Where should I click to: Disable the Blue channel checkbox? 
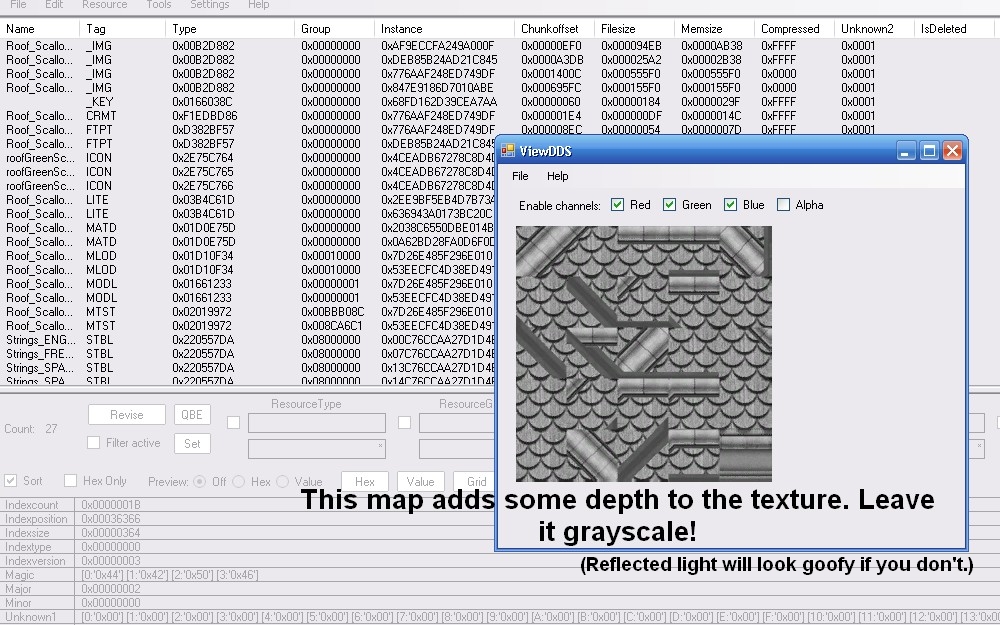(x=730, y=205)
